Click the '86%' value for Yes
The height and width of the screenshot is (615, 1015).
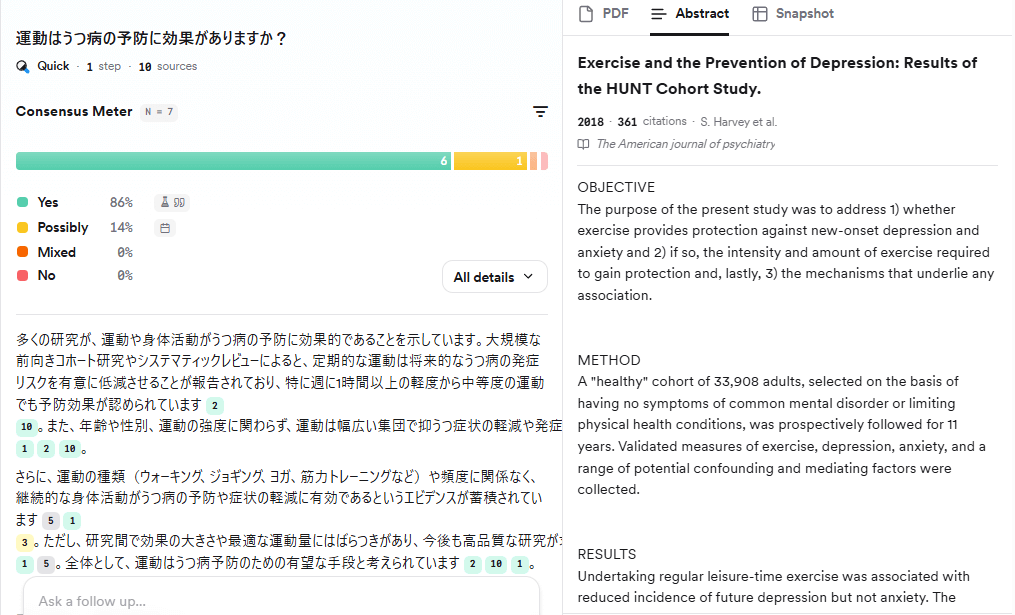[121, 203]
